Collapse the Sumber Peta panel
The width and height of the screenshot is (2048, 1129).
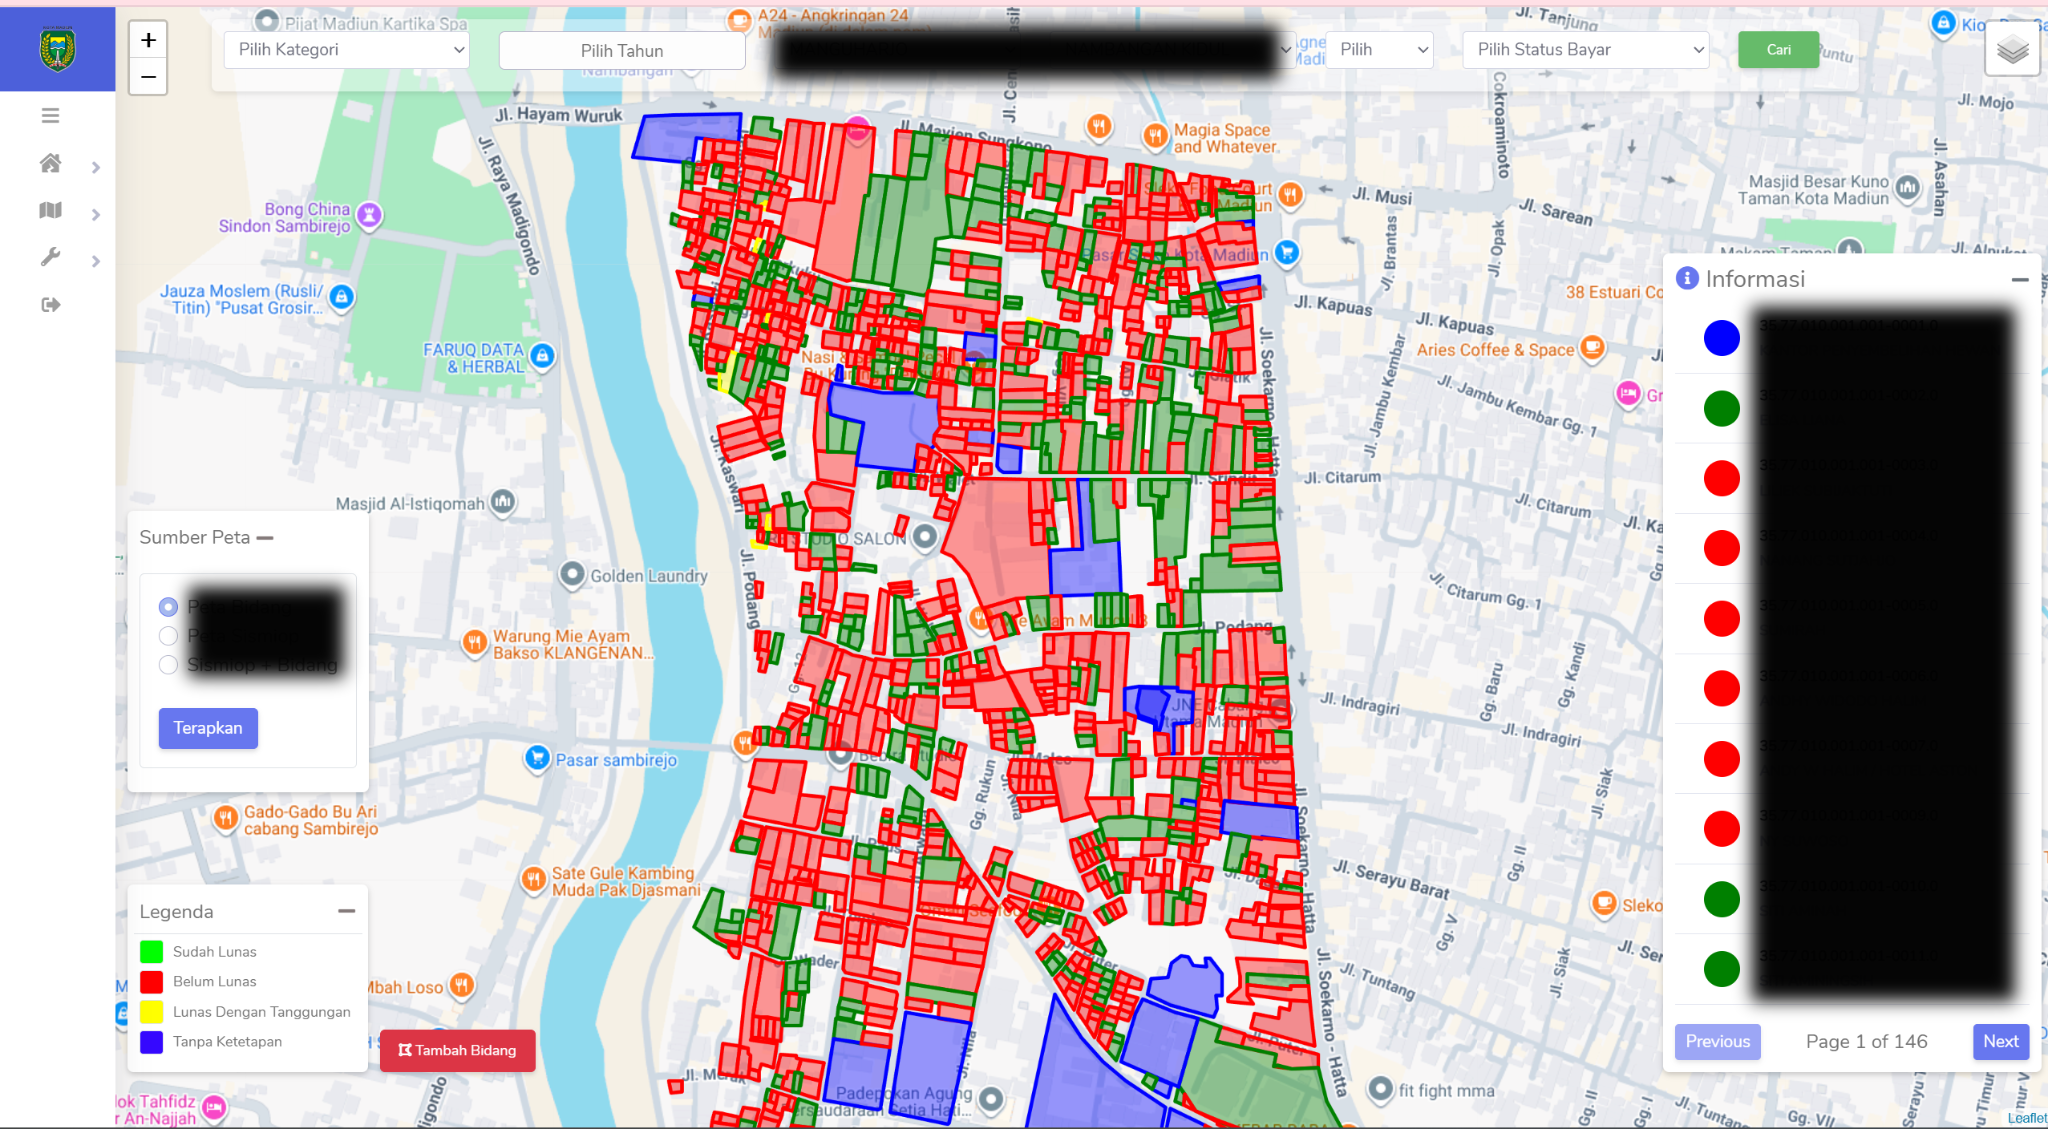[x=265, y=538]
